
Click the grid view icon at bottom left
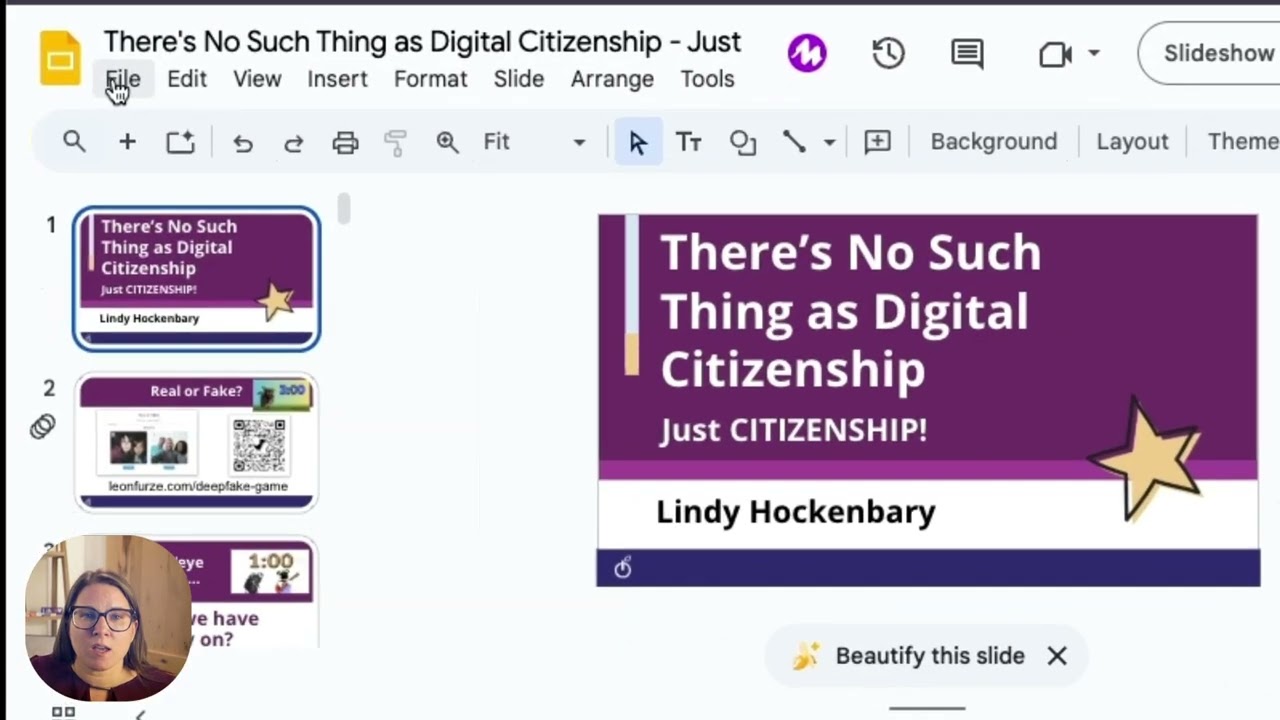pyautogui.click(x=63, y=712)
